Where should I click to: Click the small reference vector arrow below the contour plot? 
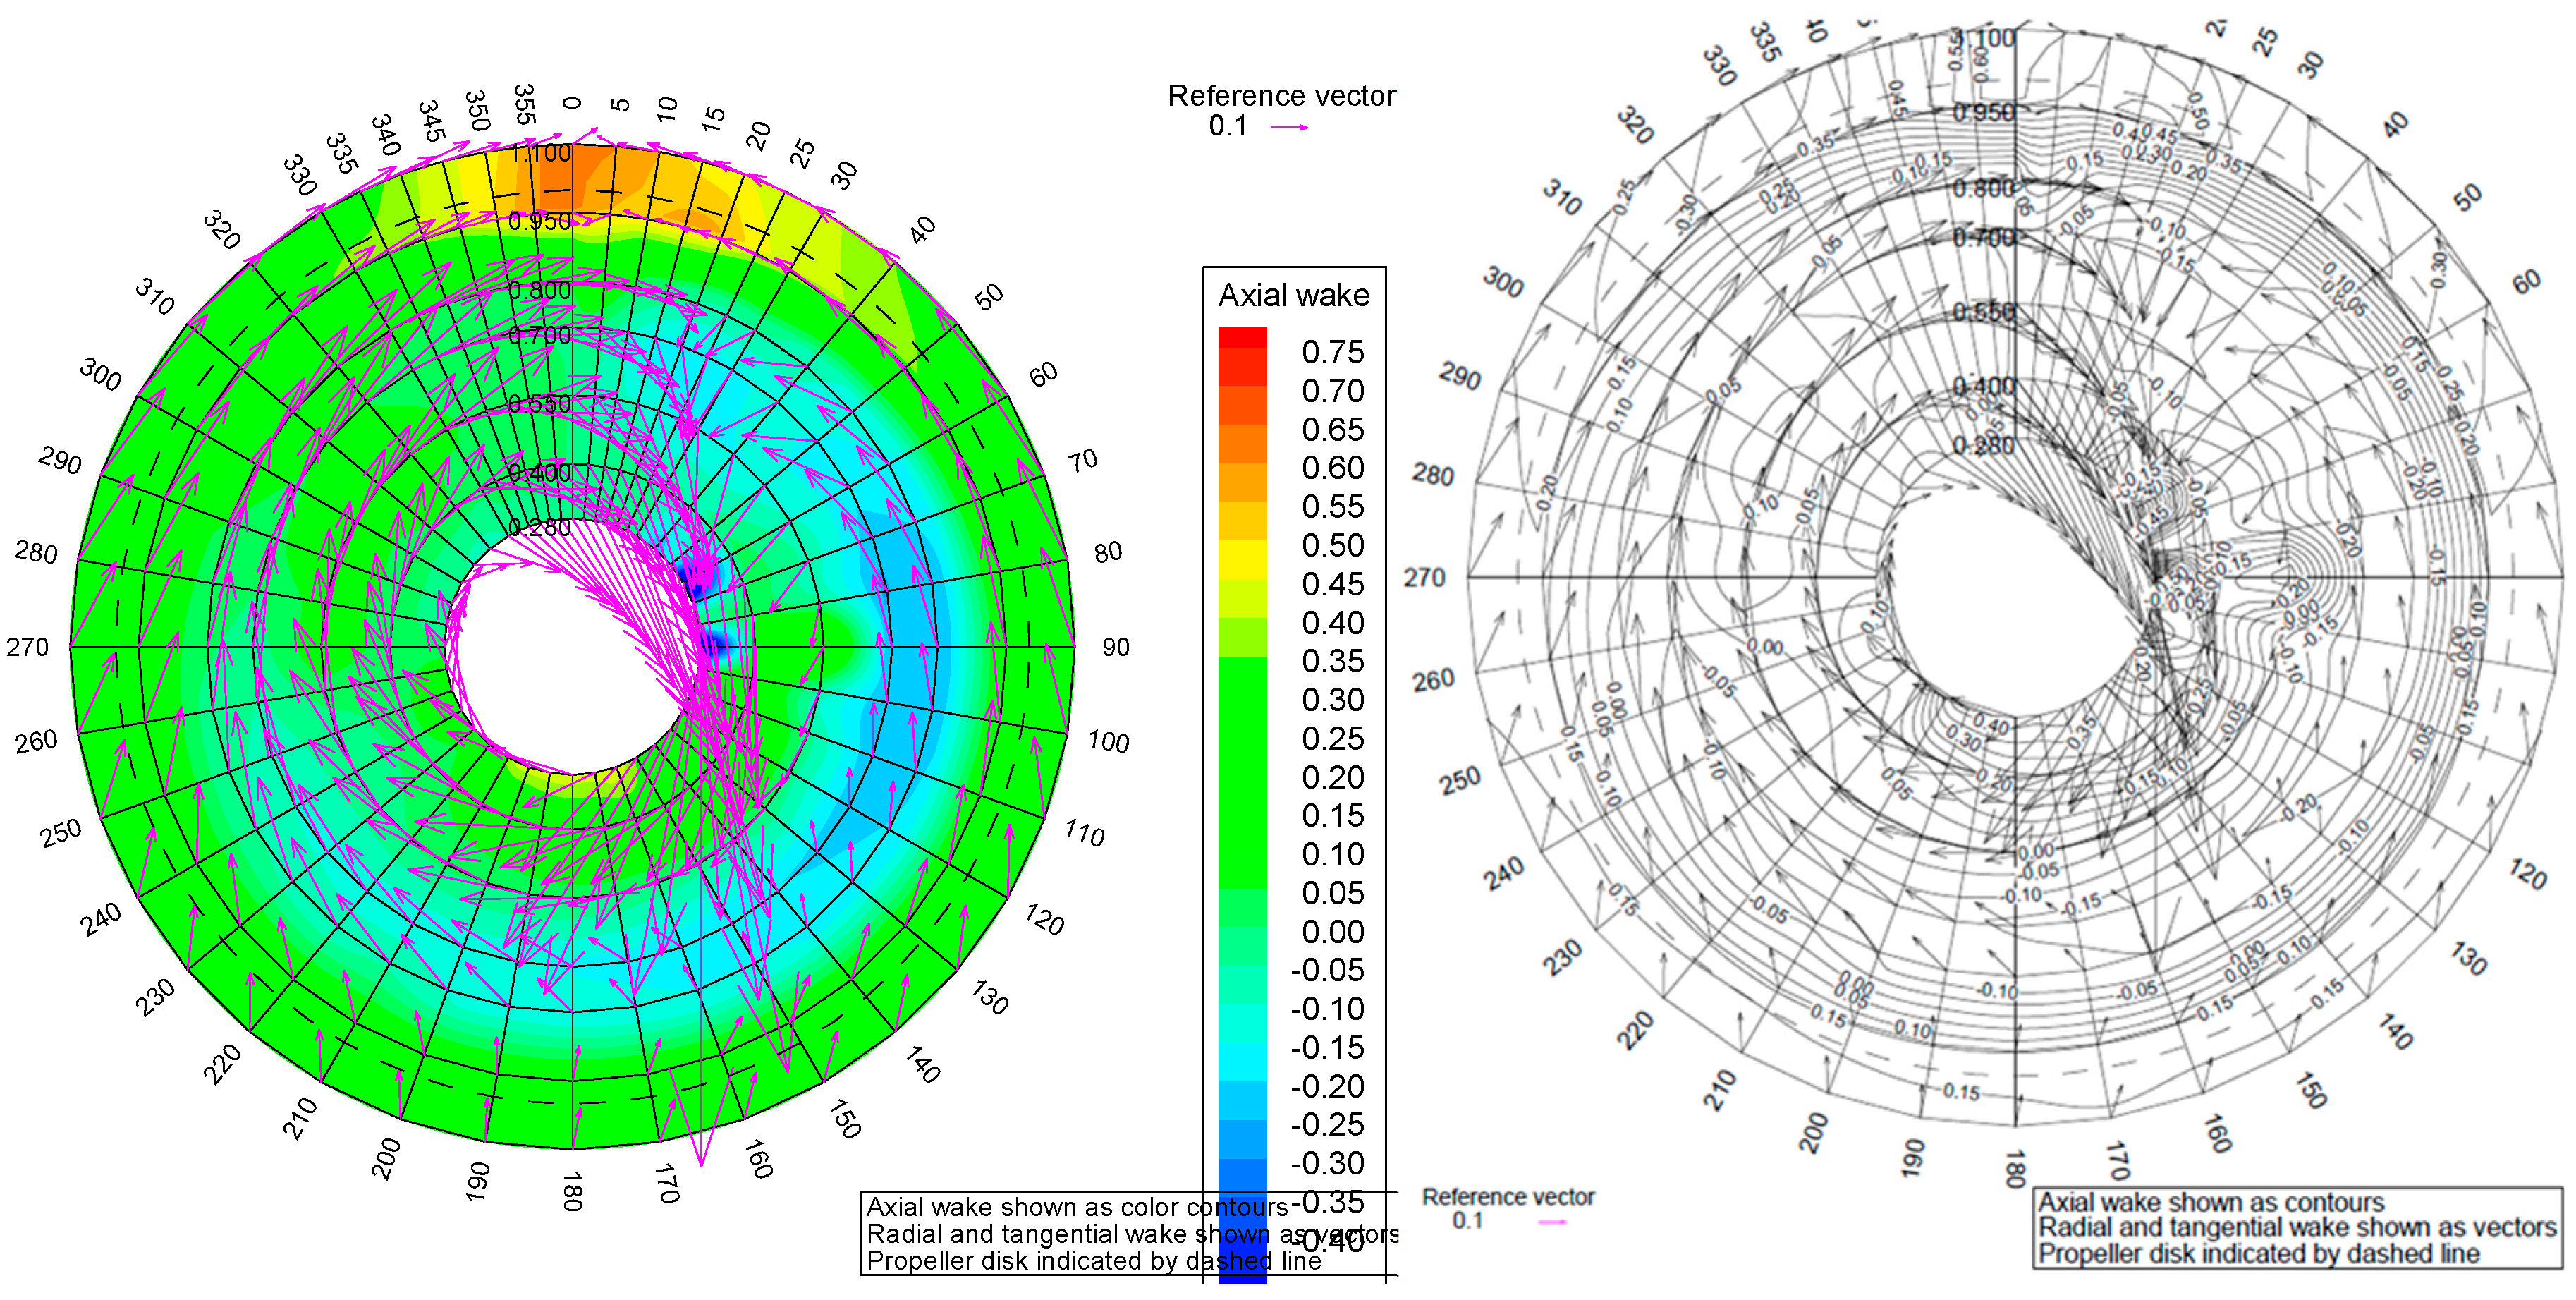(1551, 1222)
